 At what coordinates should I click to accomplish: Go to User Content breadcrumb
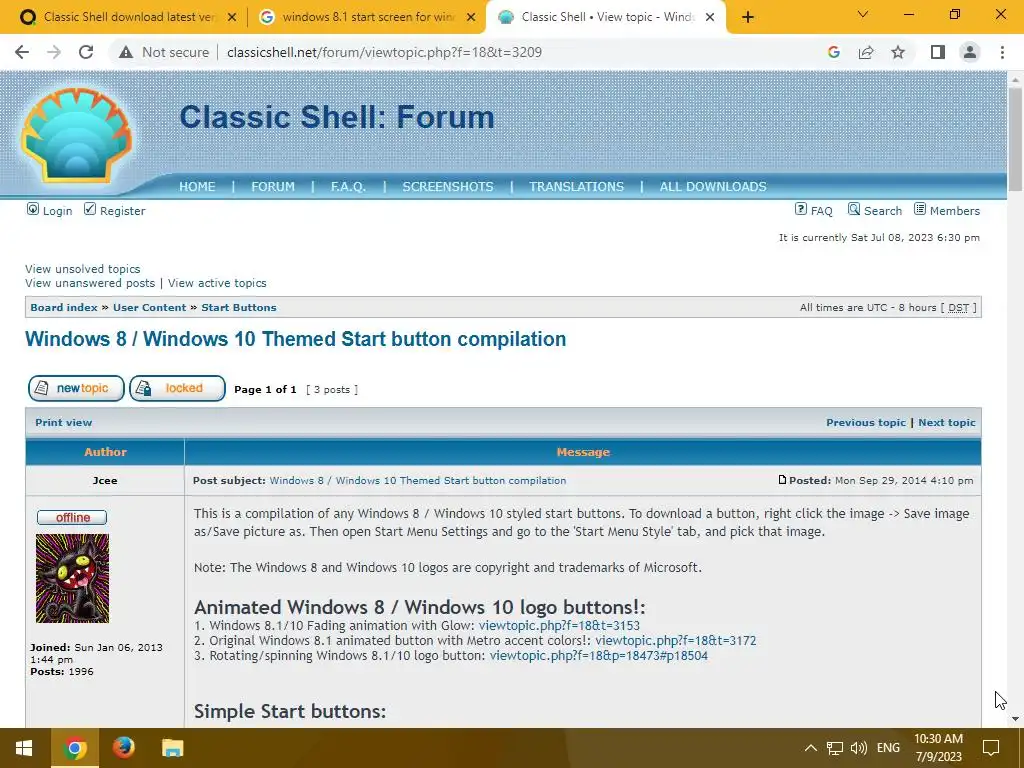click(150, 308)
